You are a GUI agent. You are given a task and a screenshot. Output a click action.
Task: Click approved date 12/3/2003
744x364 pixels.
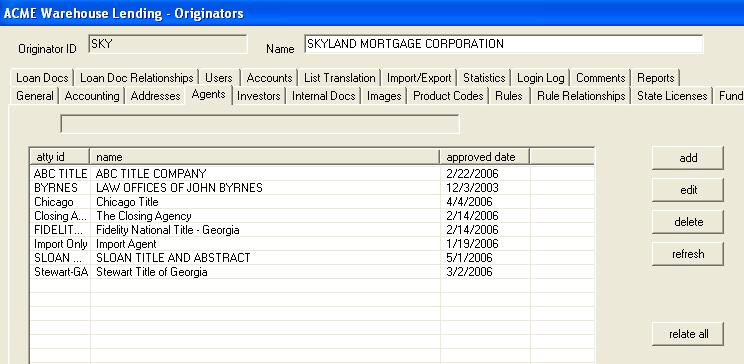point(472,188)
